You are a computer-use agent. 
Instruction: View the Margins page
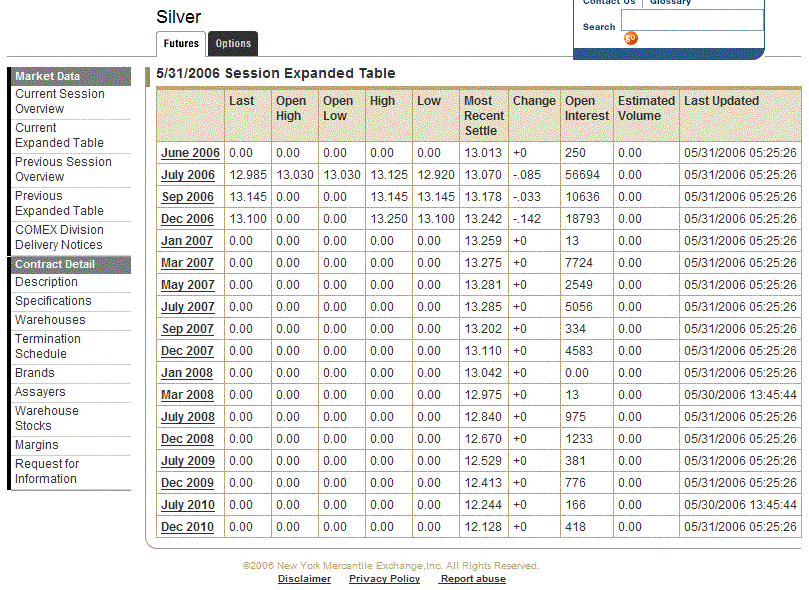coord(37,445)
